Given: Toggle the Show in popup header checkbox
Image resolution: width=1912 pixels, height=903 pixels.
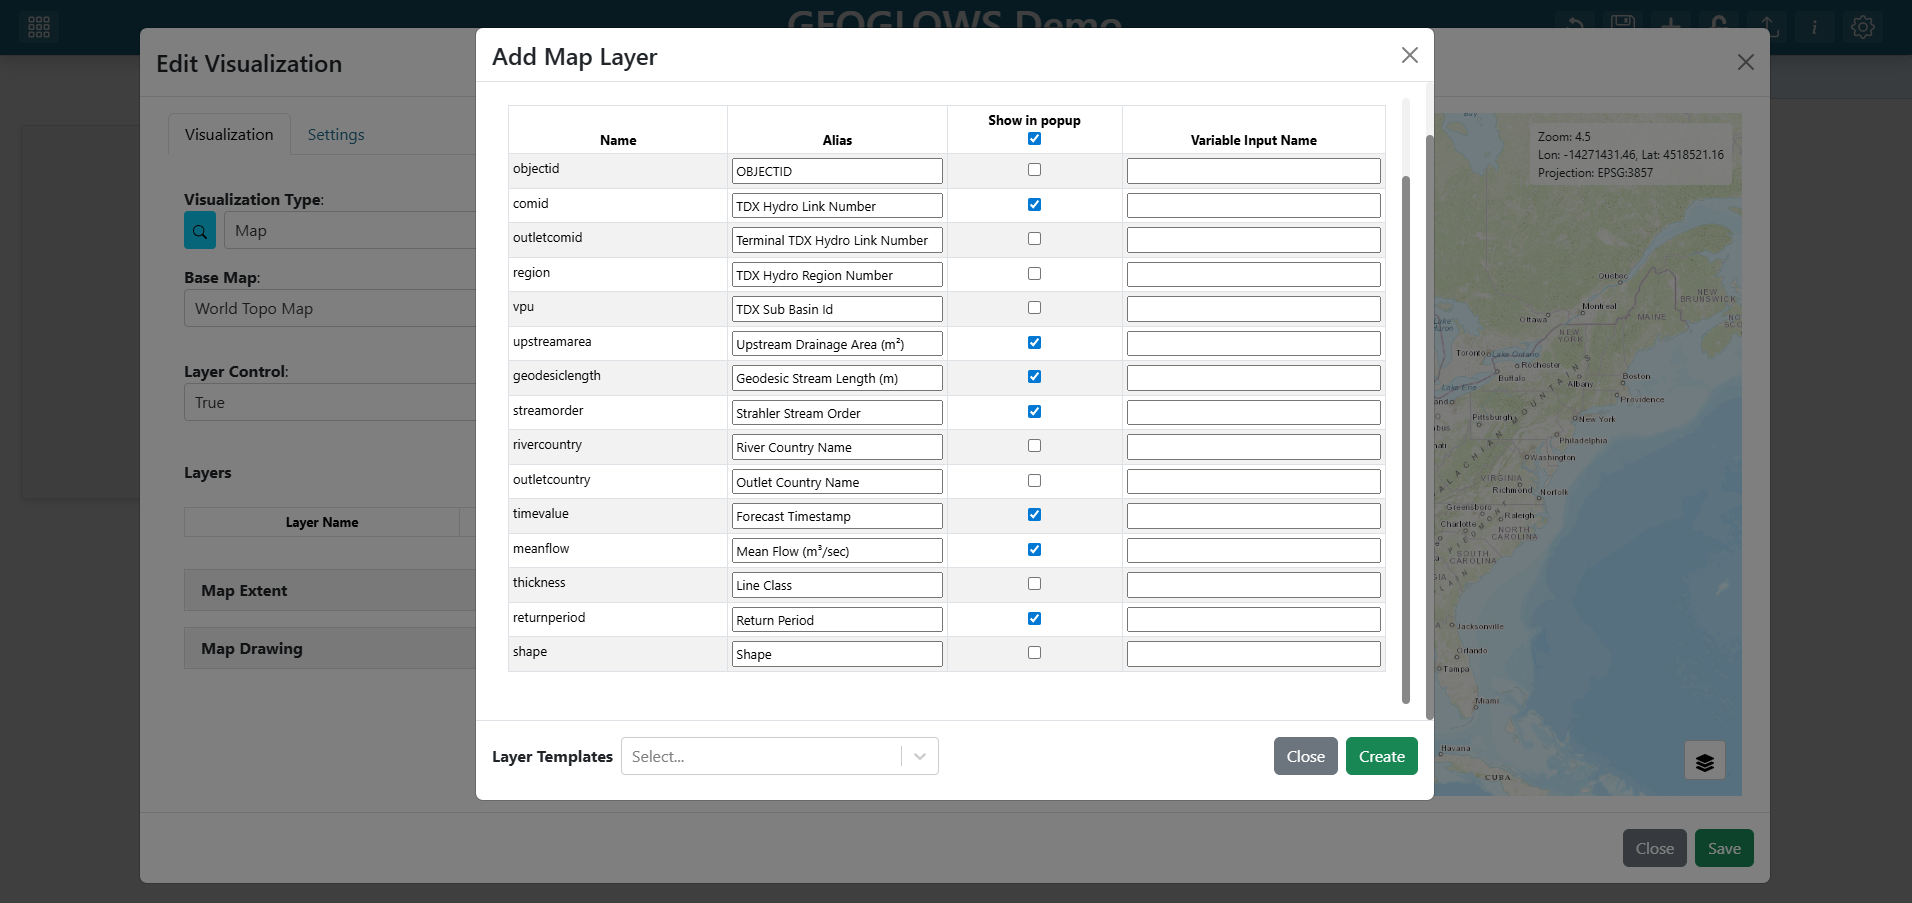Looking at the screenshot, I should click(1034, 139).
